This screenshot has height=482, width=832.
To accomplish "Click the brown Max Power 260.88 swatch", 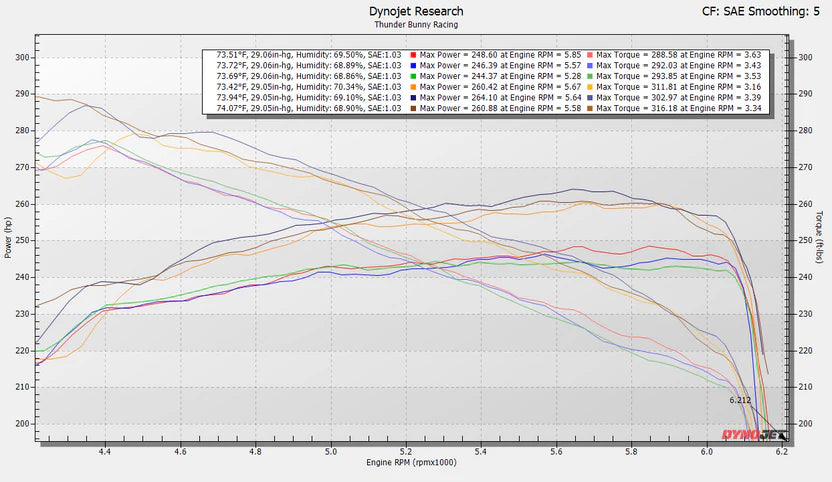I will point(411,108).
